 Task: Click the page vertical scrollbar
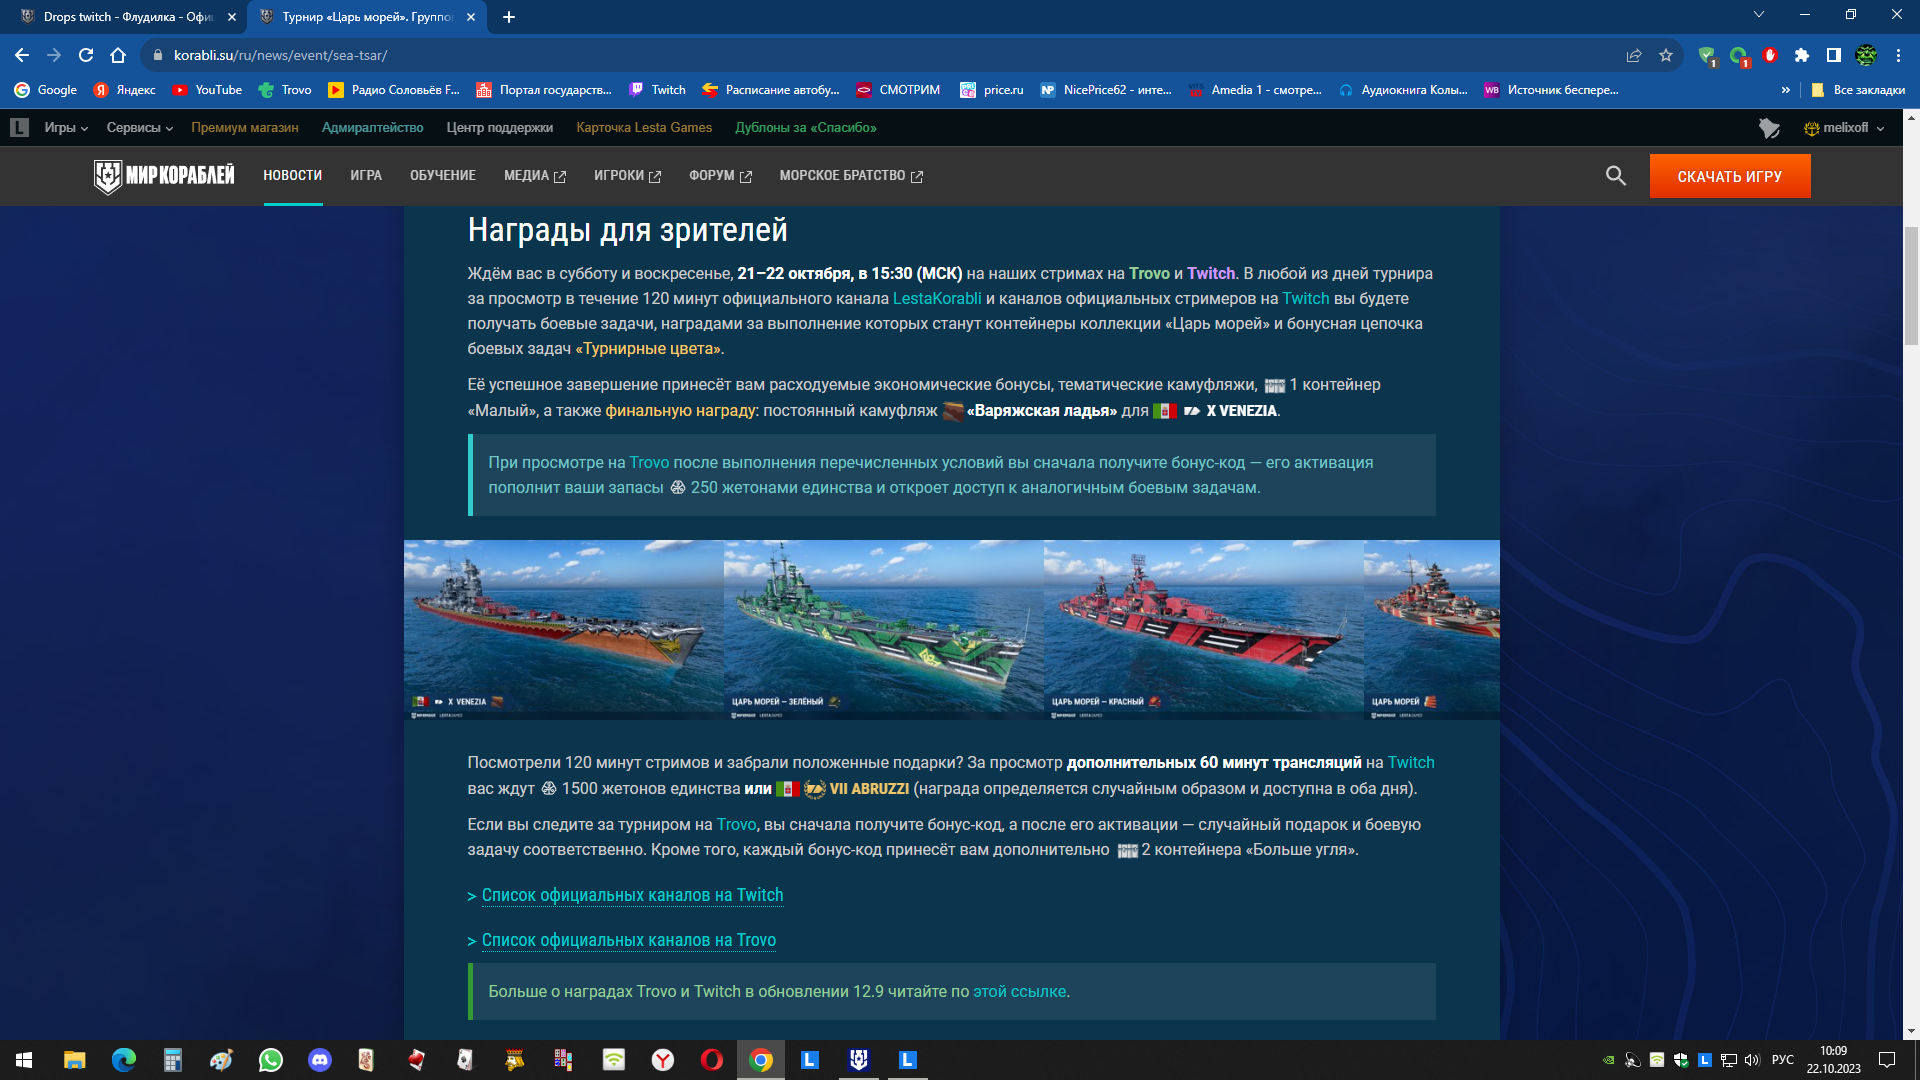(x=1911, y=285)
